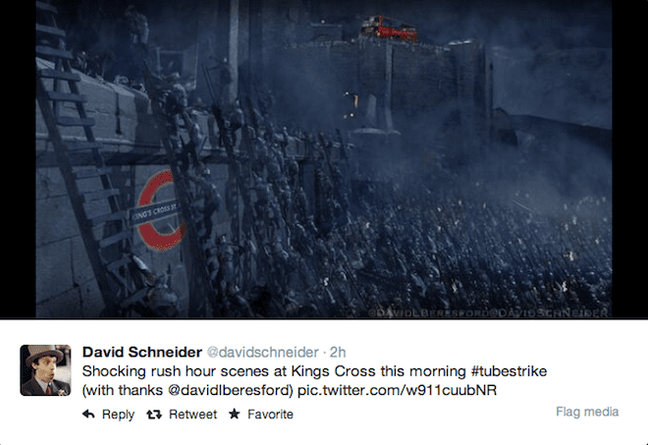Open the pic.twitter.com/w911cuubNR link
Screen dimensions: 648x445
tap(397, 390)
